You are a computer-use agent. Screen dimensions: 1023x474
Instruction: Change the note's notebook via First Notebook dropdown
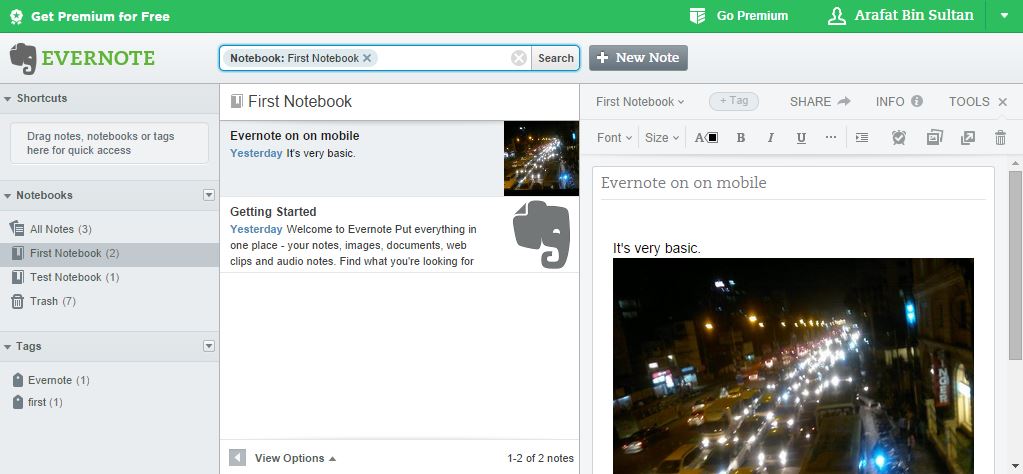[640, 102]
